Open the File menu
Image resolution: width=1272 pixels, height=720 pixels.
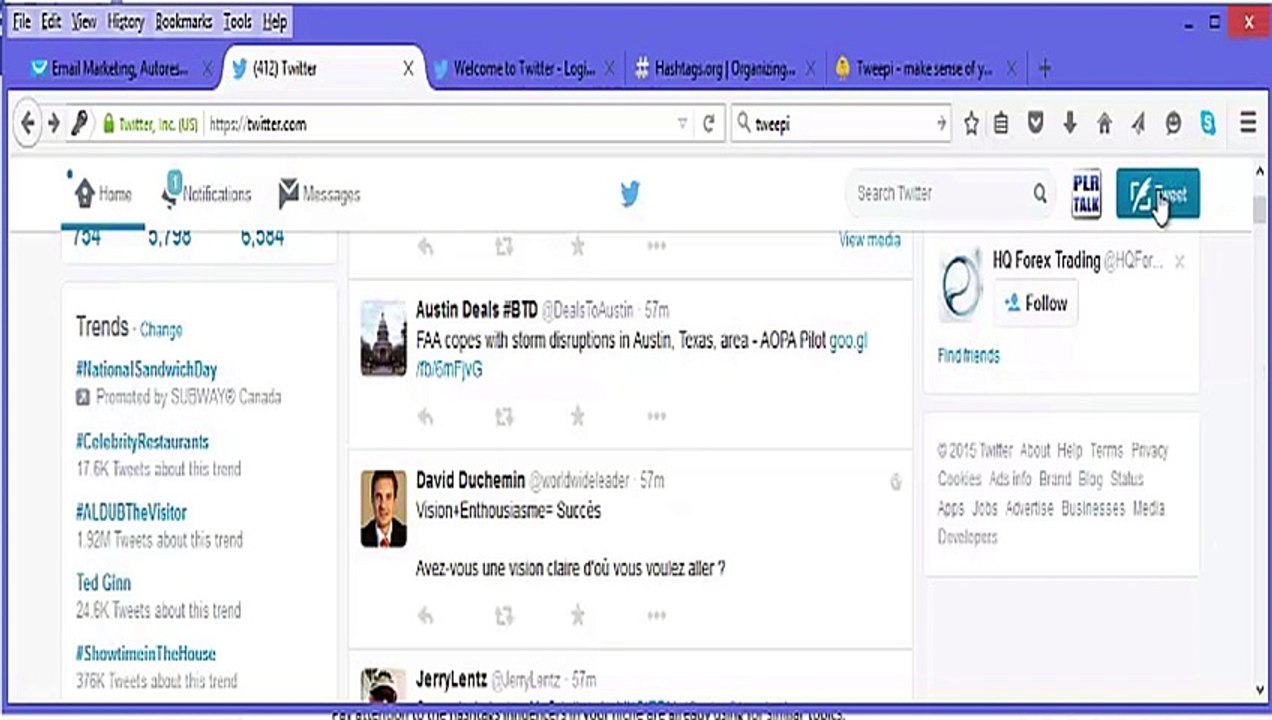pyautogui.click(x=22, y=21)
